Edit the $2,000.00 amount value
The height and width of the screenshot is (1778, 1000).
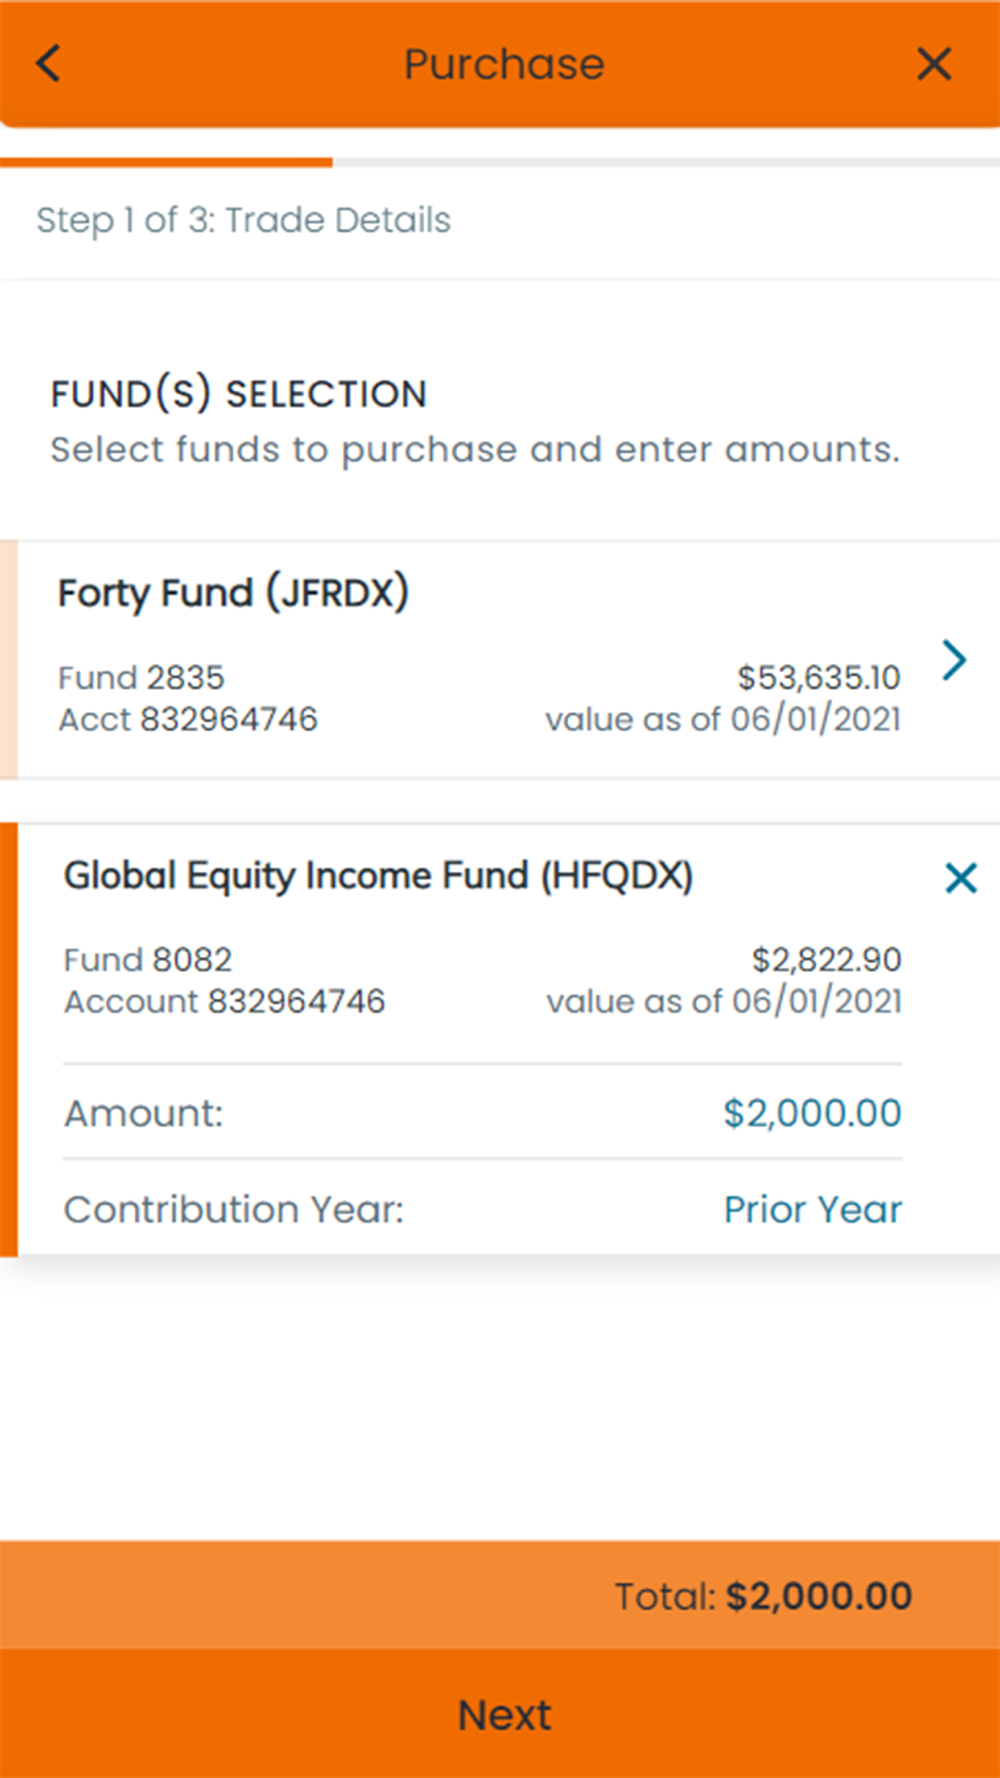click(812, 1113)
